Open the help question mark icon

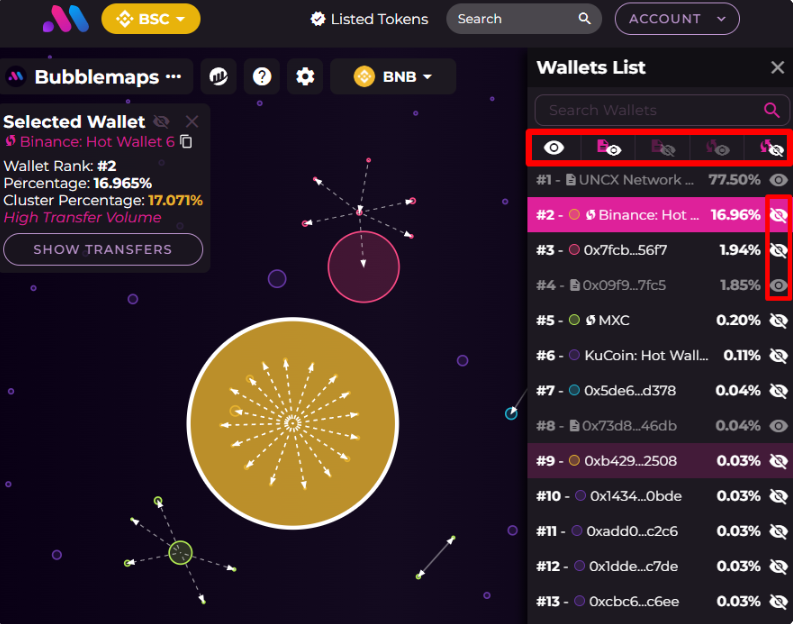[x=262, y=77]
